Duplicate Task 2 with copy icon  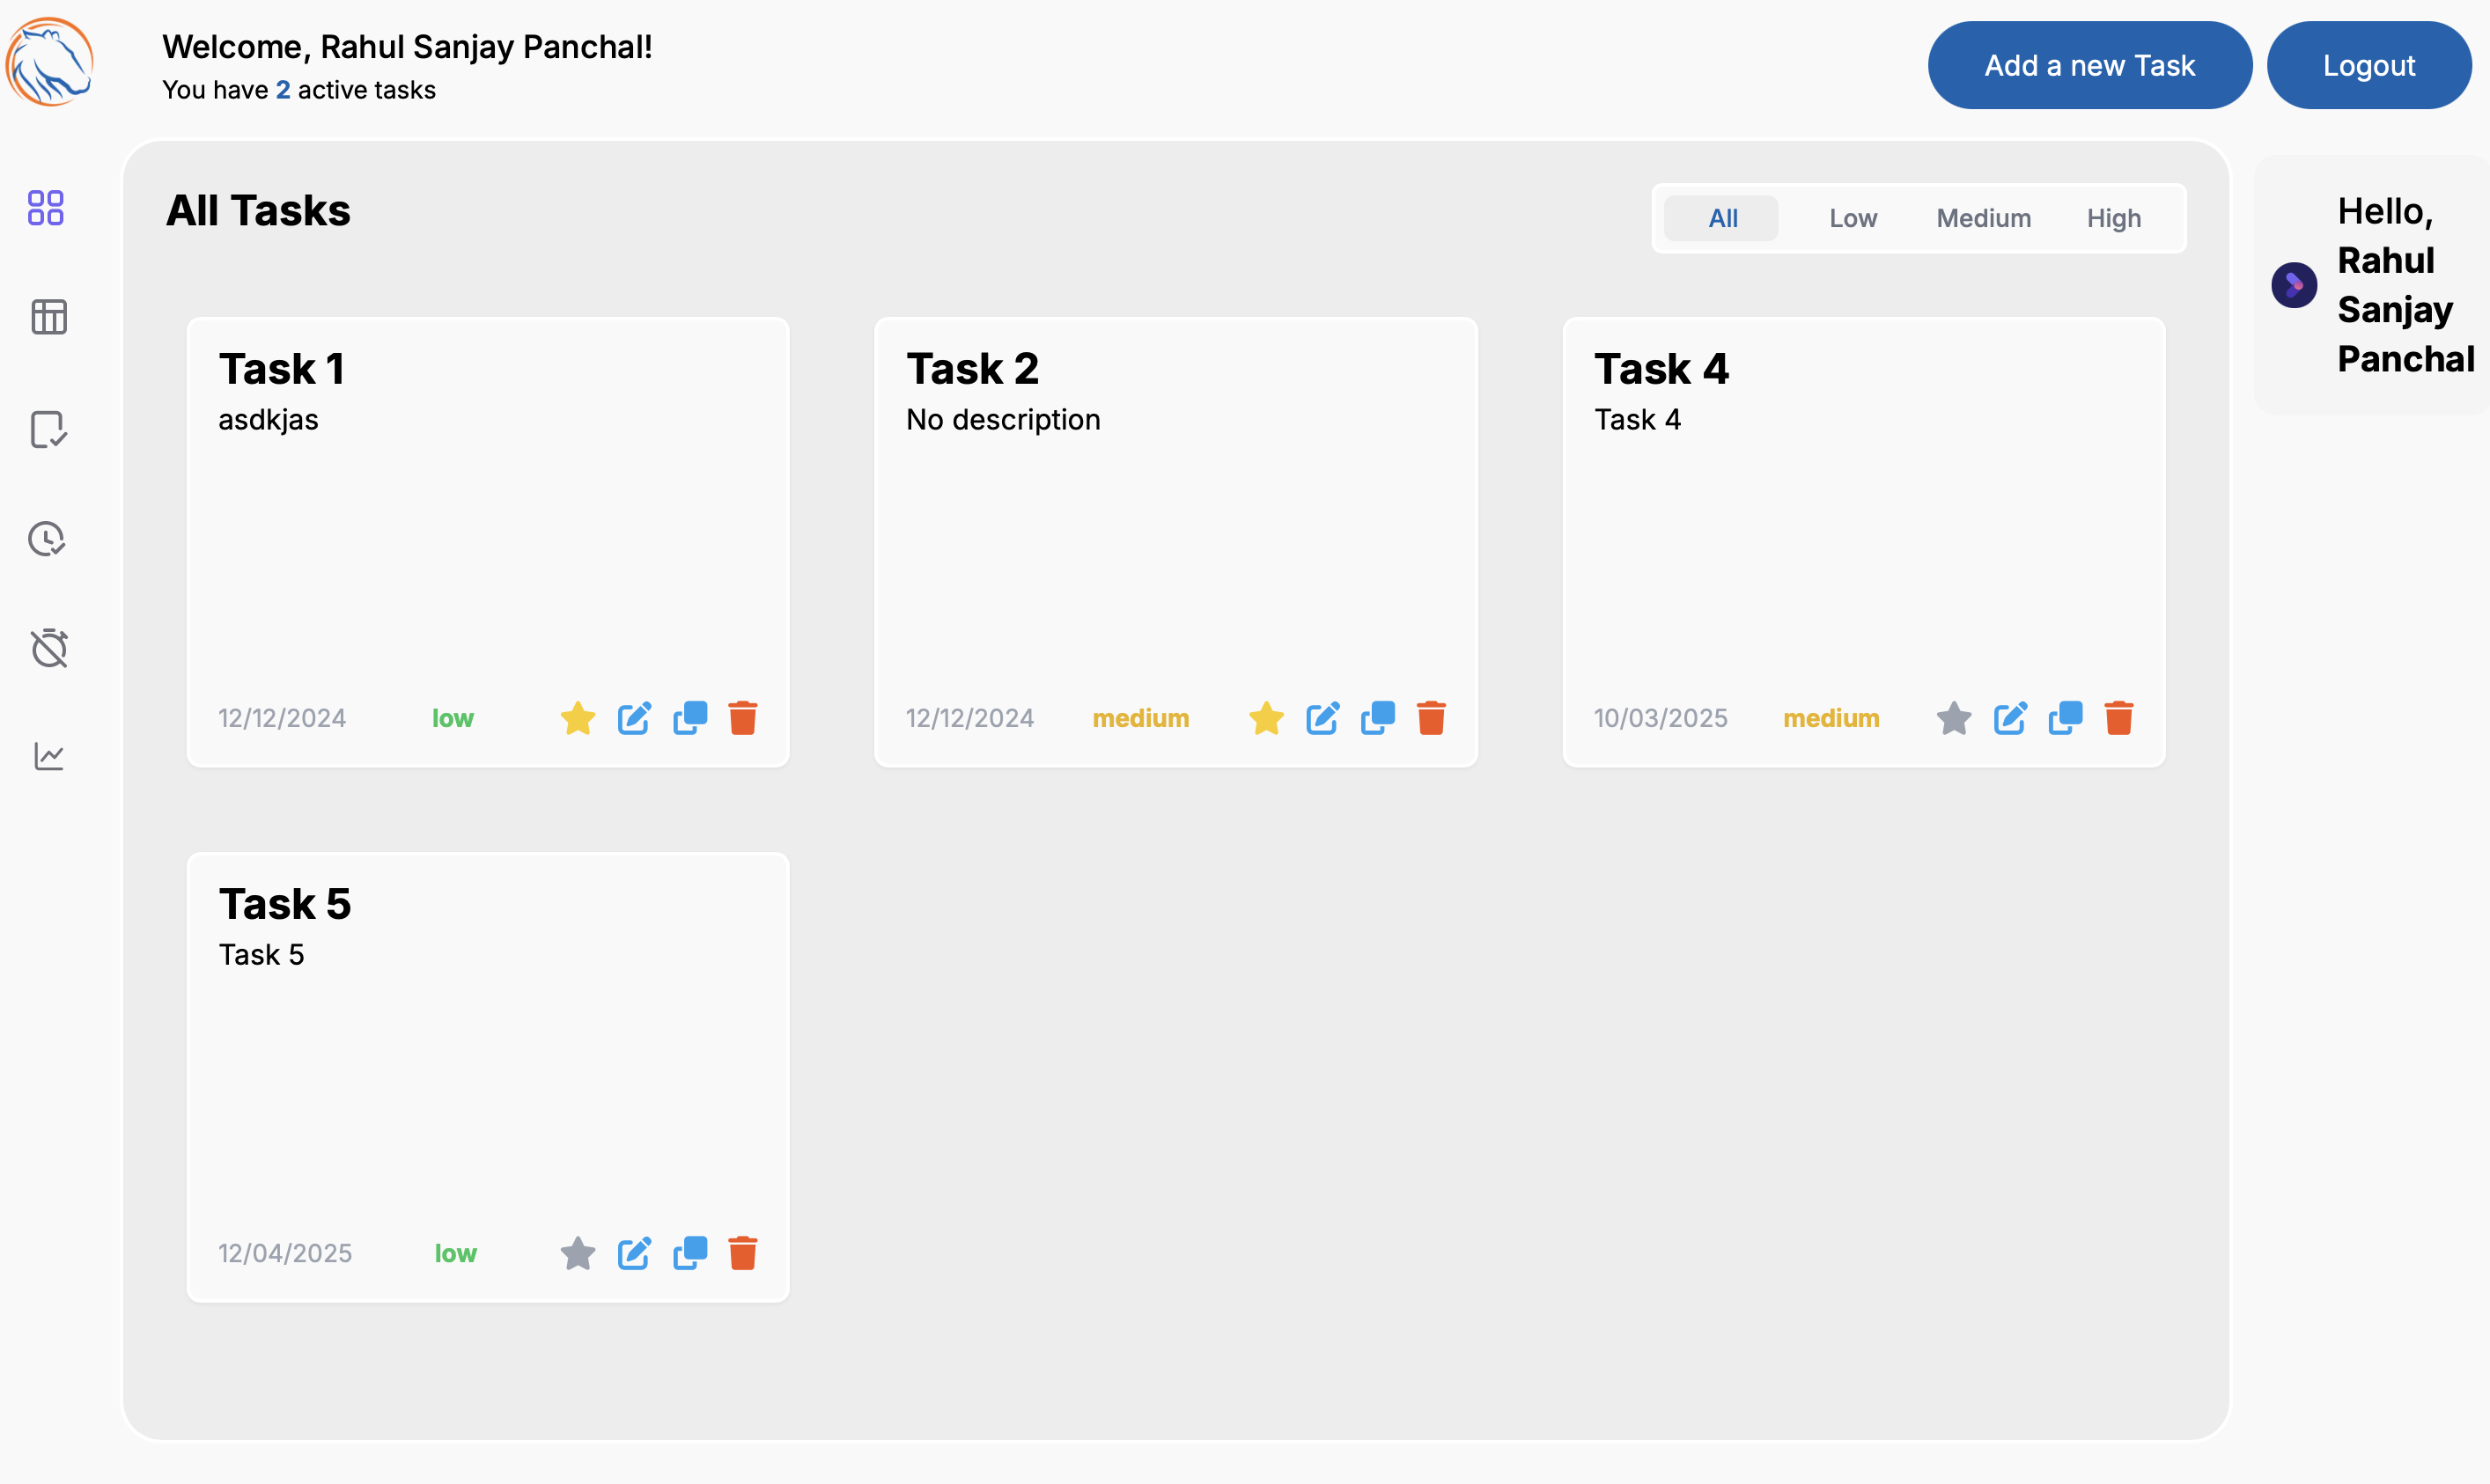pyautogui.click(x=1378, y=718)
